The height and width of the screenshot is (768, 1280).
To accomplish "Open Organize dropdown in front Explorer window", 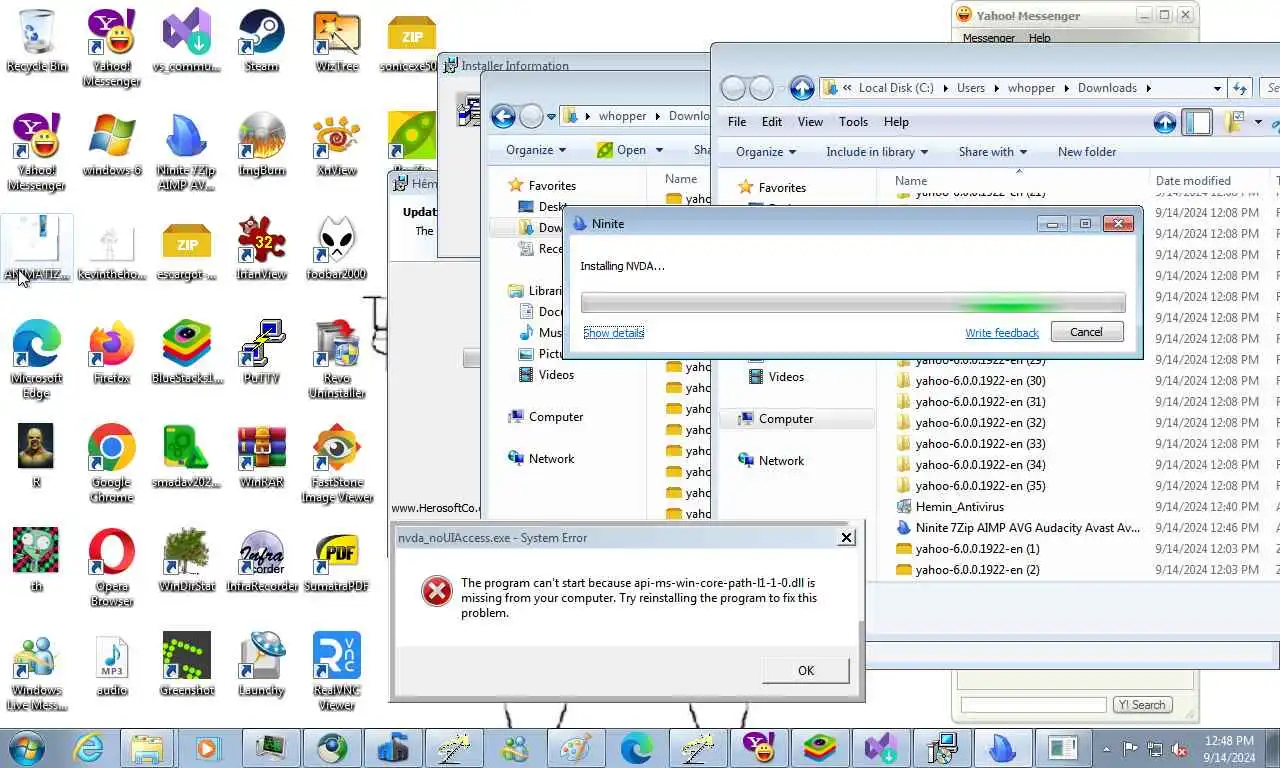I will pyautogui.click(x=766, y=152).
